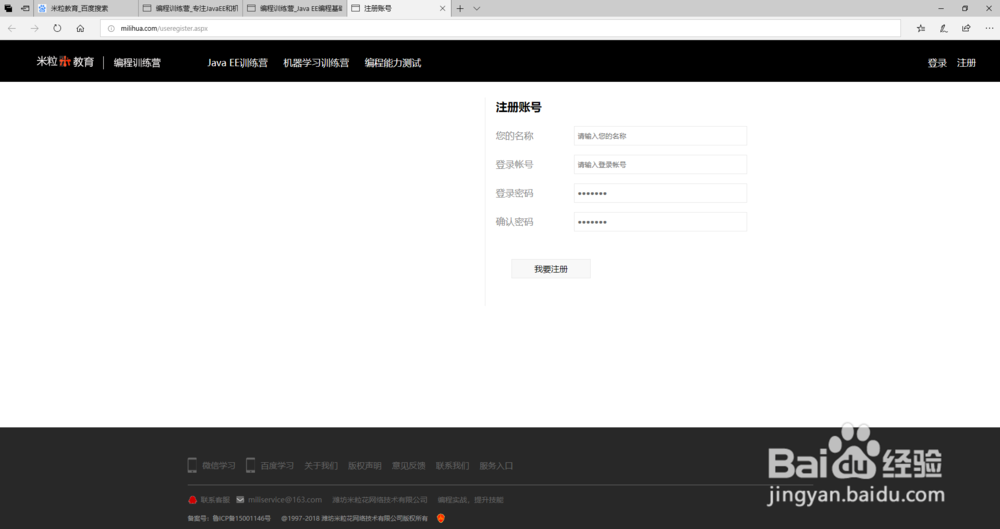The image size is (1000, 529).
Task: Open 版权声明 in the footer
Action: [x=365, y=466]
